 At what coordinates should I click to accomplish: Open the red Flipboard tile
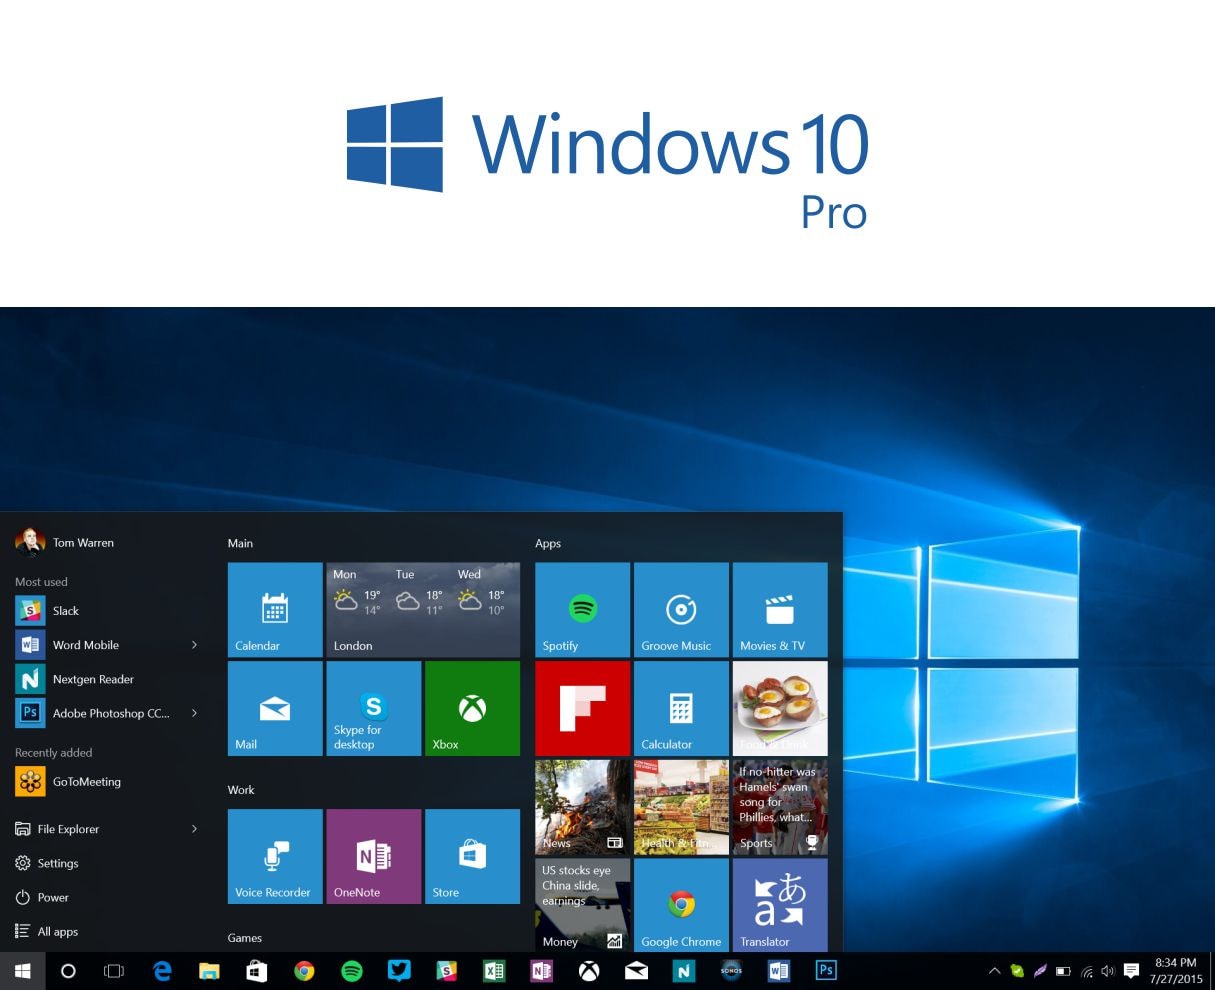583,708
